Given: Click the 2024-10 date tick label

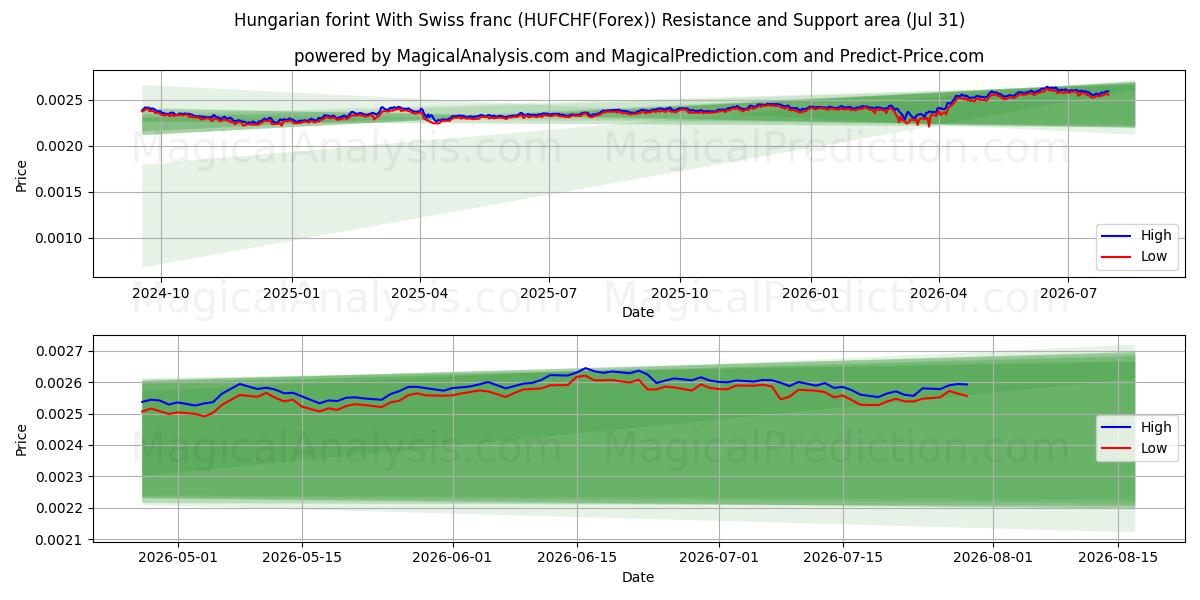Looking at the screenshot, I should tap(161, 293).
